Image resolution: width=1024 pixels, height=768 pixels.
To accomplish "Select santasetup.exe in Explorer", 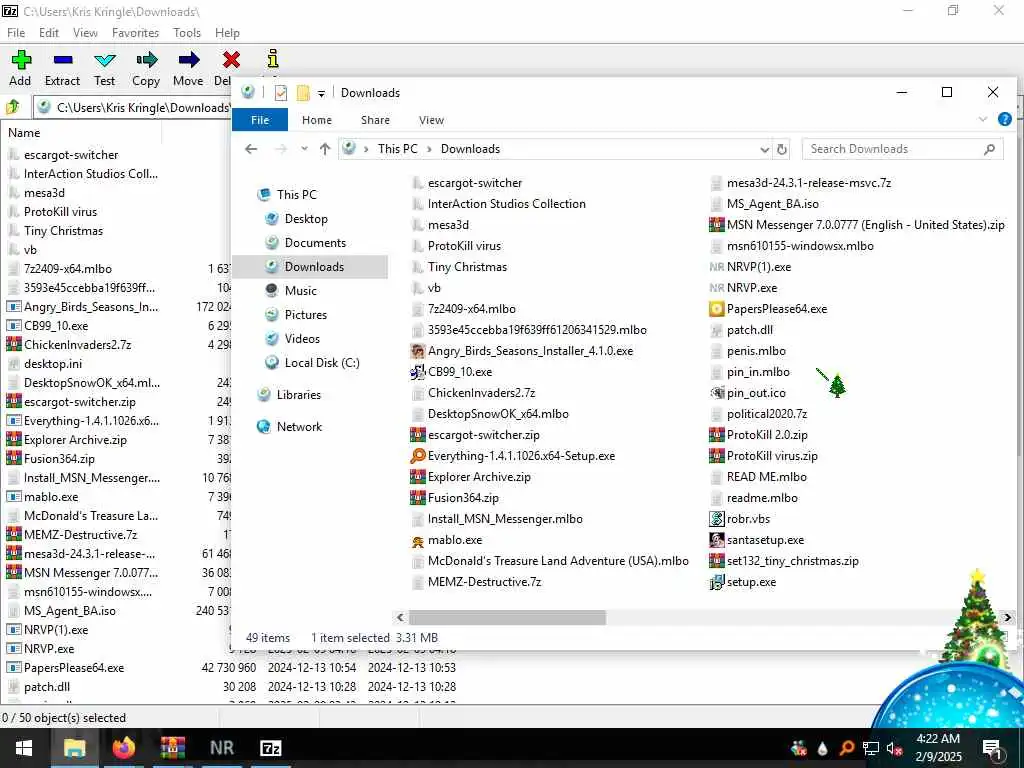I will (x=756, y=540).
